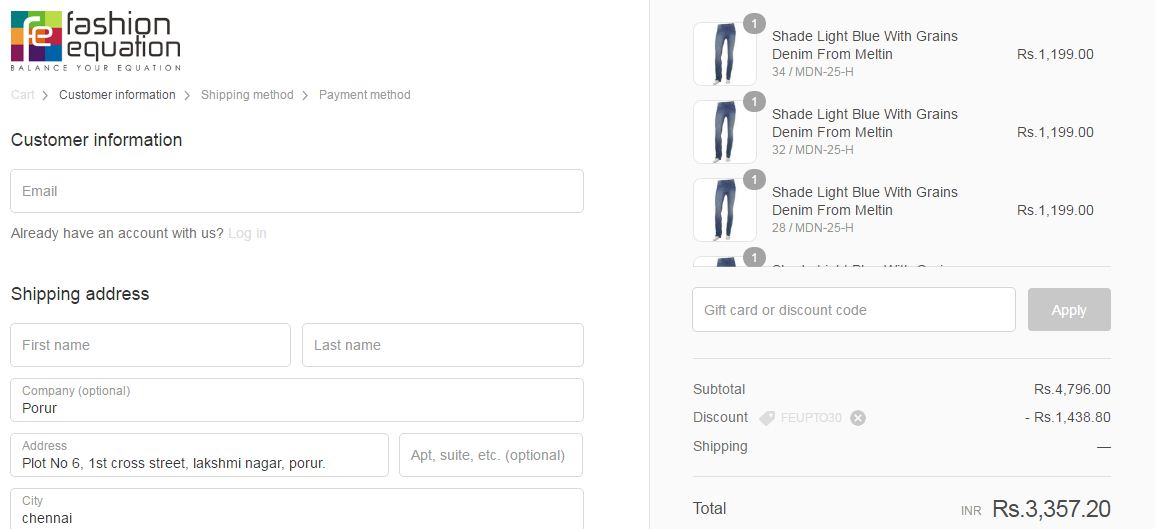Click the Apt, suite, etc. field

pyautogui.click(x=490, y=456)
